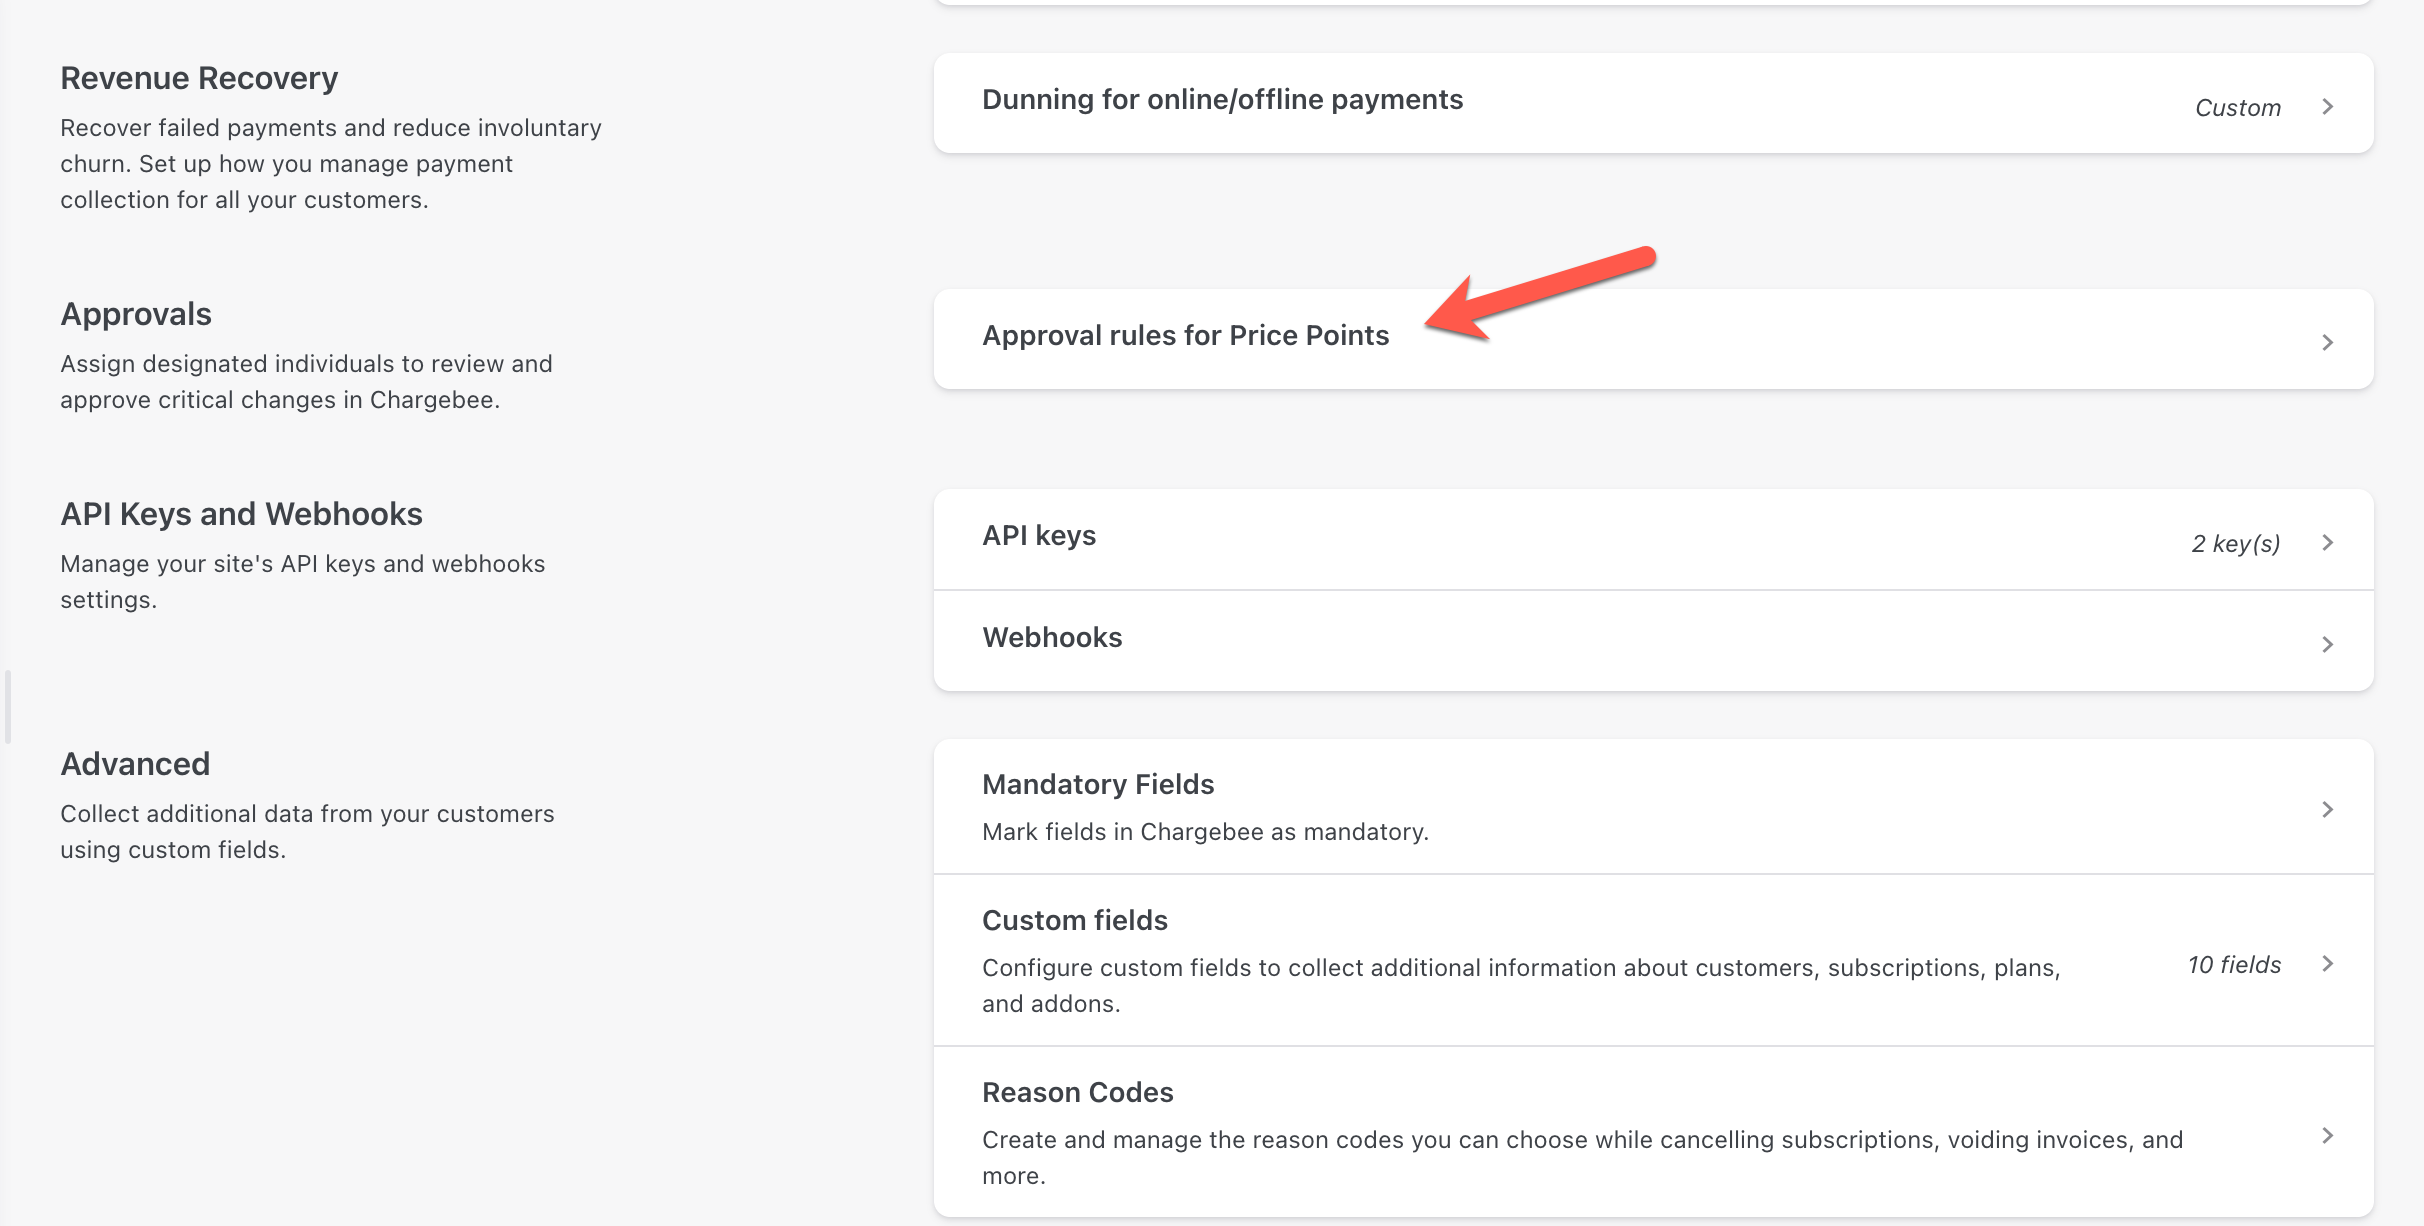
Task: Click the Reason Codes description text
Action: point(1580,1141)
